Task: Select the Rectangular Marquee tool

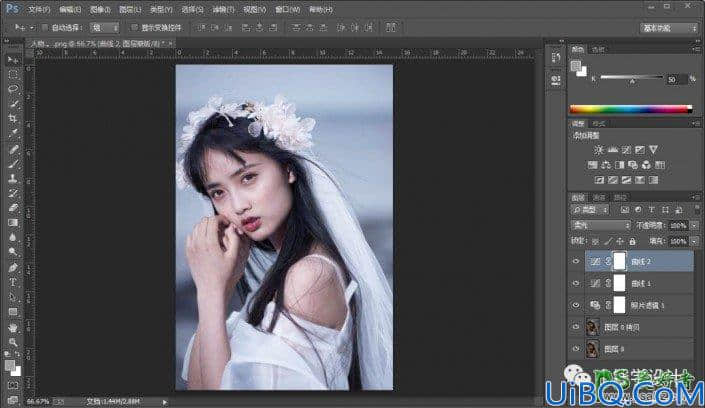Action: pyautogui.click(x=13, y=75)
